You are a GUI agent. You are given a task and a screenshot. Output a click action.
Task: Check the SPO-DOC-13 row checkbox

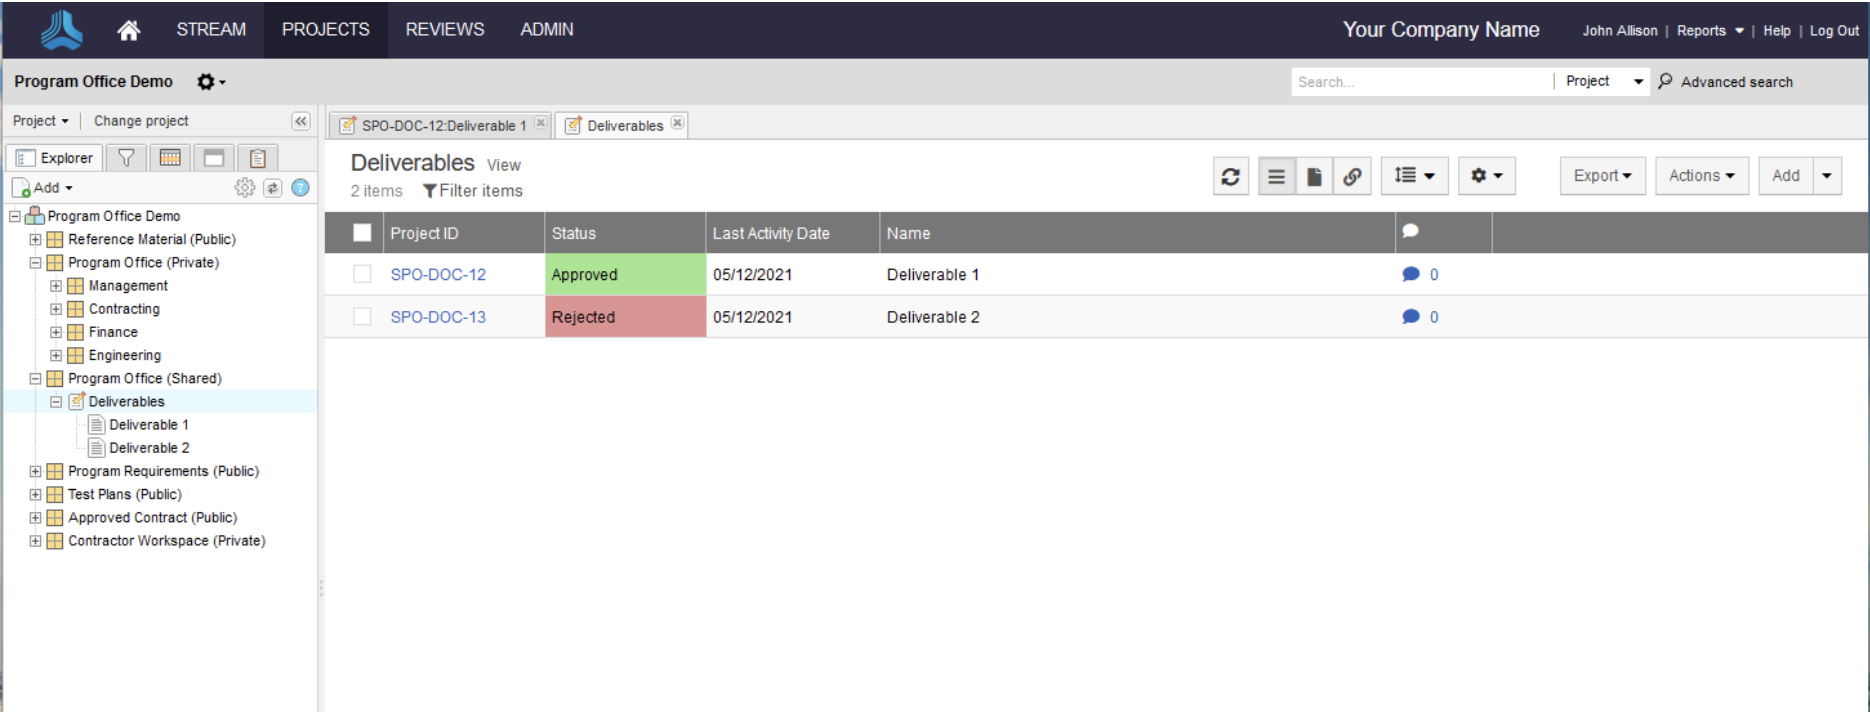pyautogui.click(x=362, y=317)
